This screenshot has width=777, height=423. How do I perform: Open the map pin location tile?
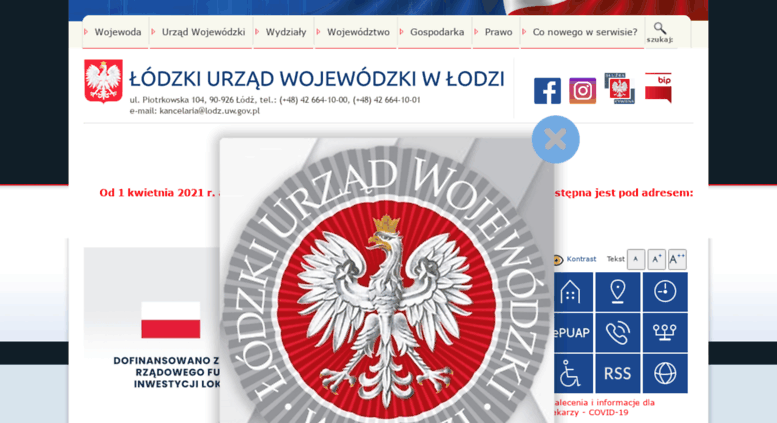click(x=617, y=292)
